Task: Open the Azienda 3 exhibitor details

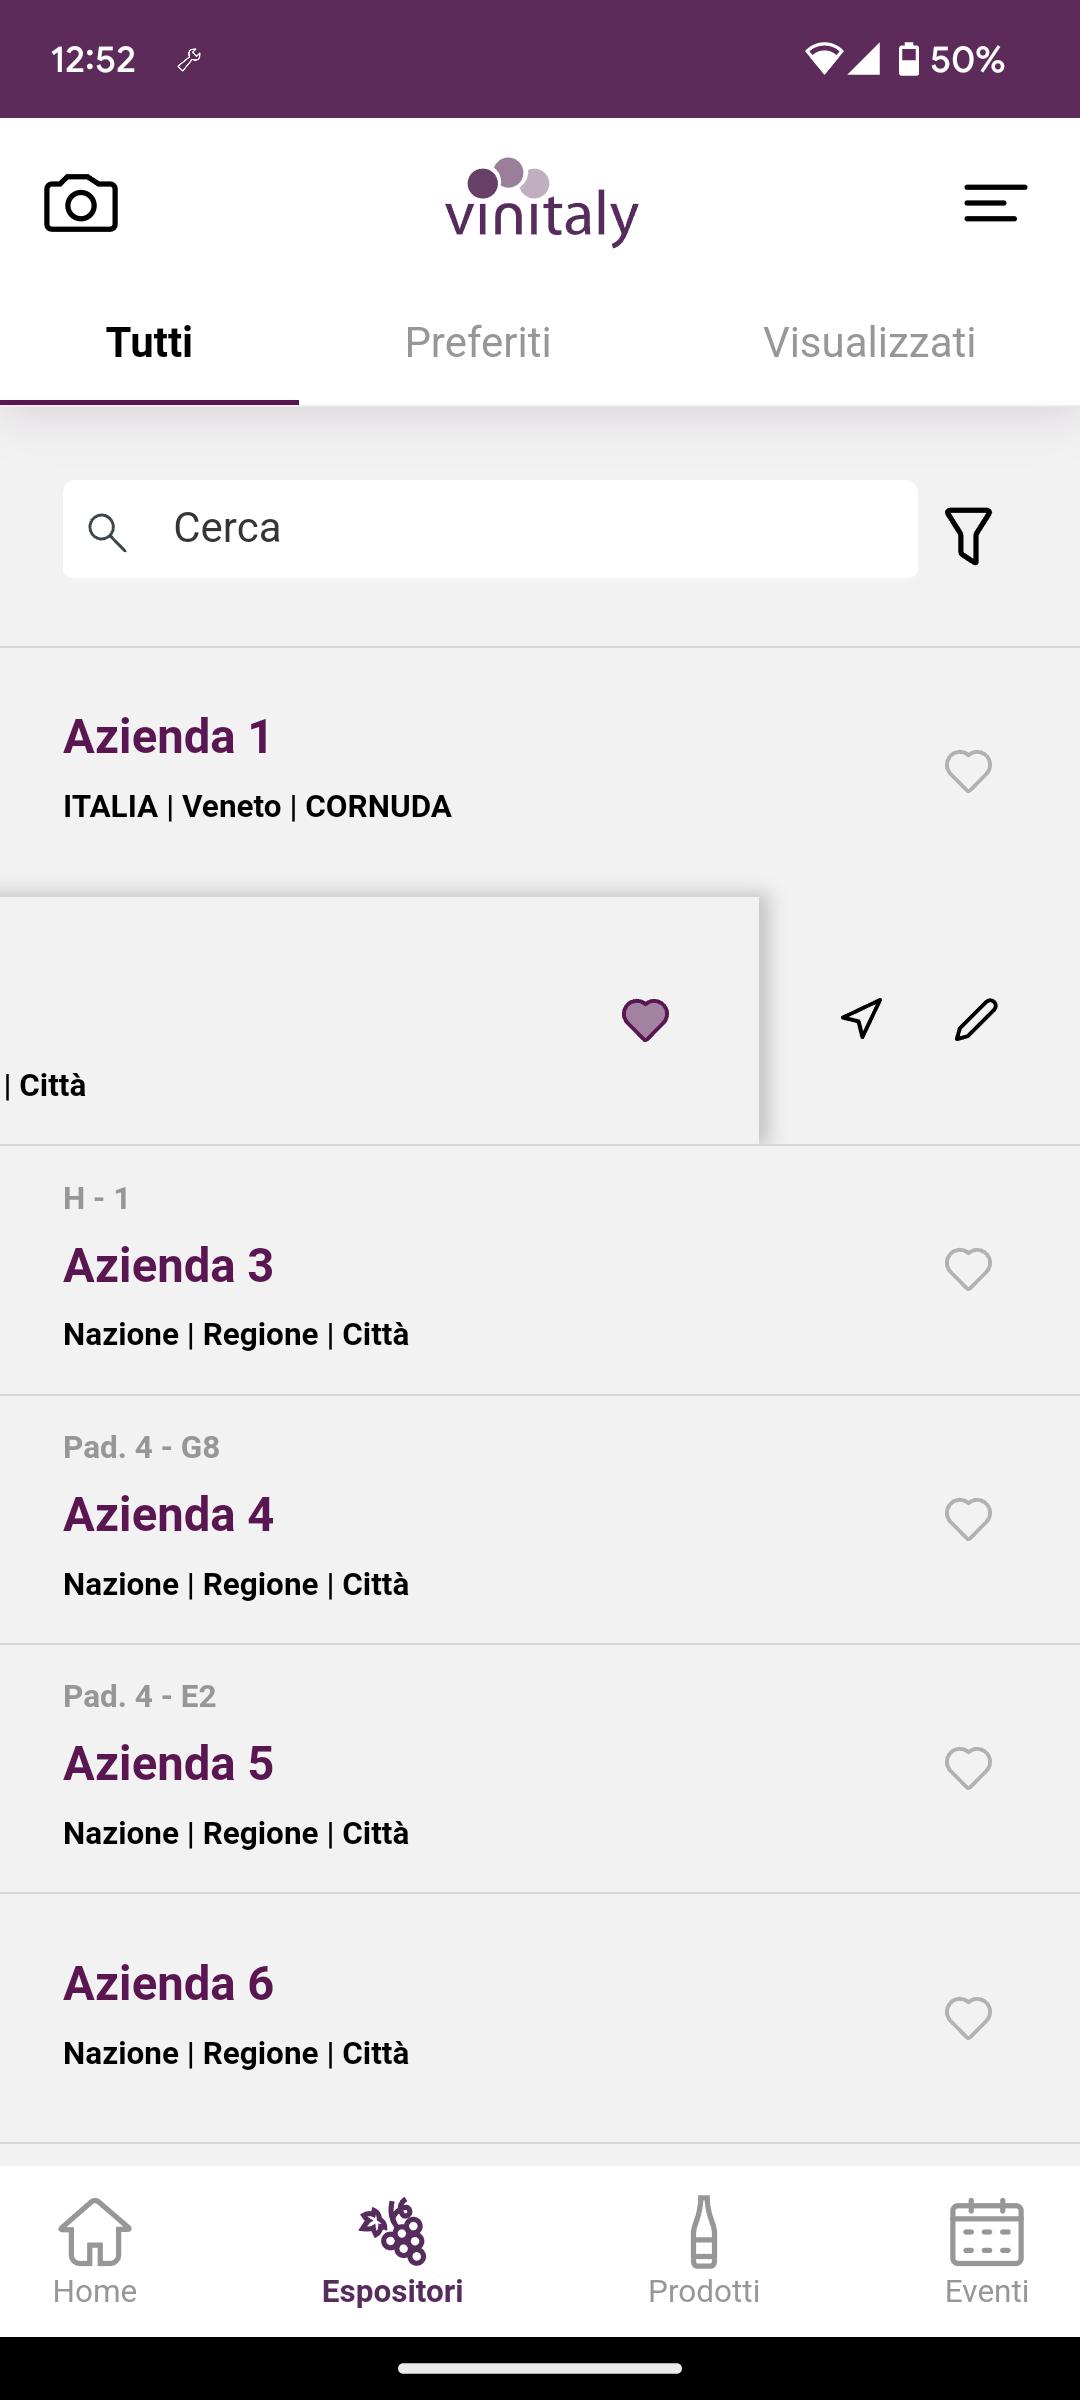Action: click(168, 1266)
